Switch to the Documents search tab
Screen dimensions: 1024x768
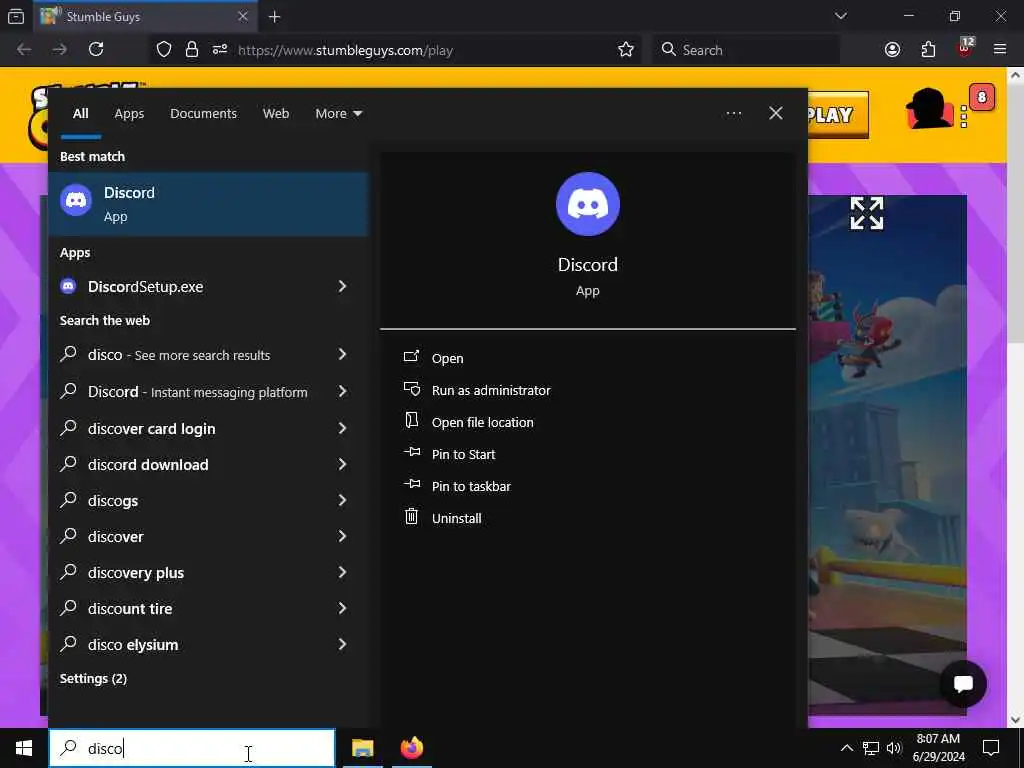coord(203,113)
